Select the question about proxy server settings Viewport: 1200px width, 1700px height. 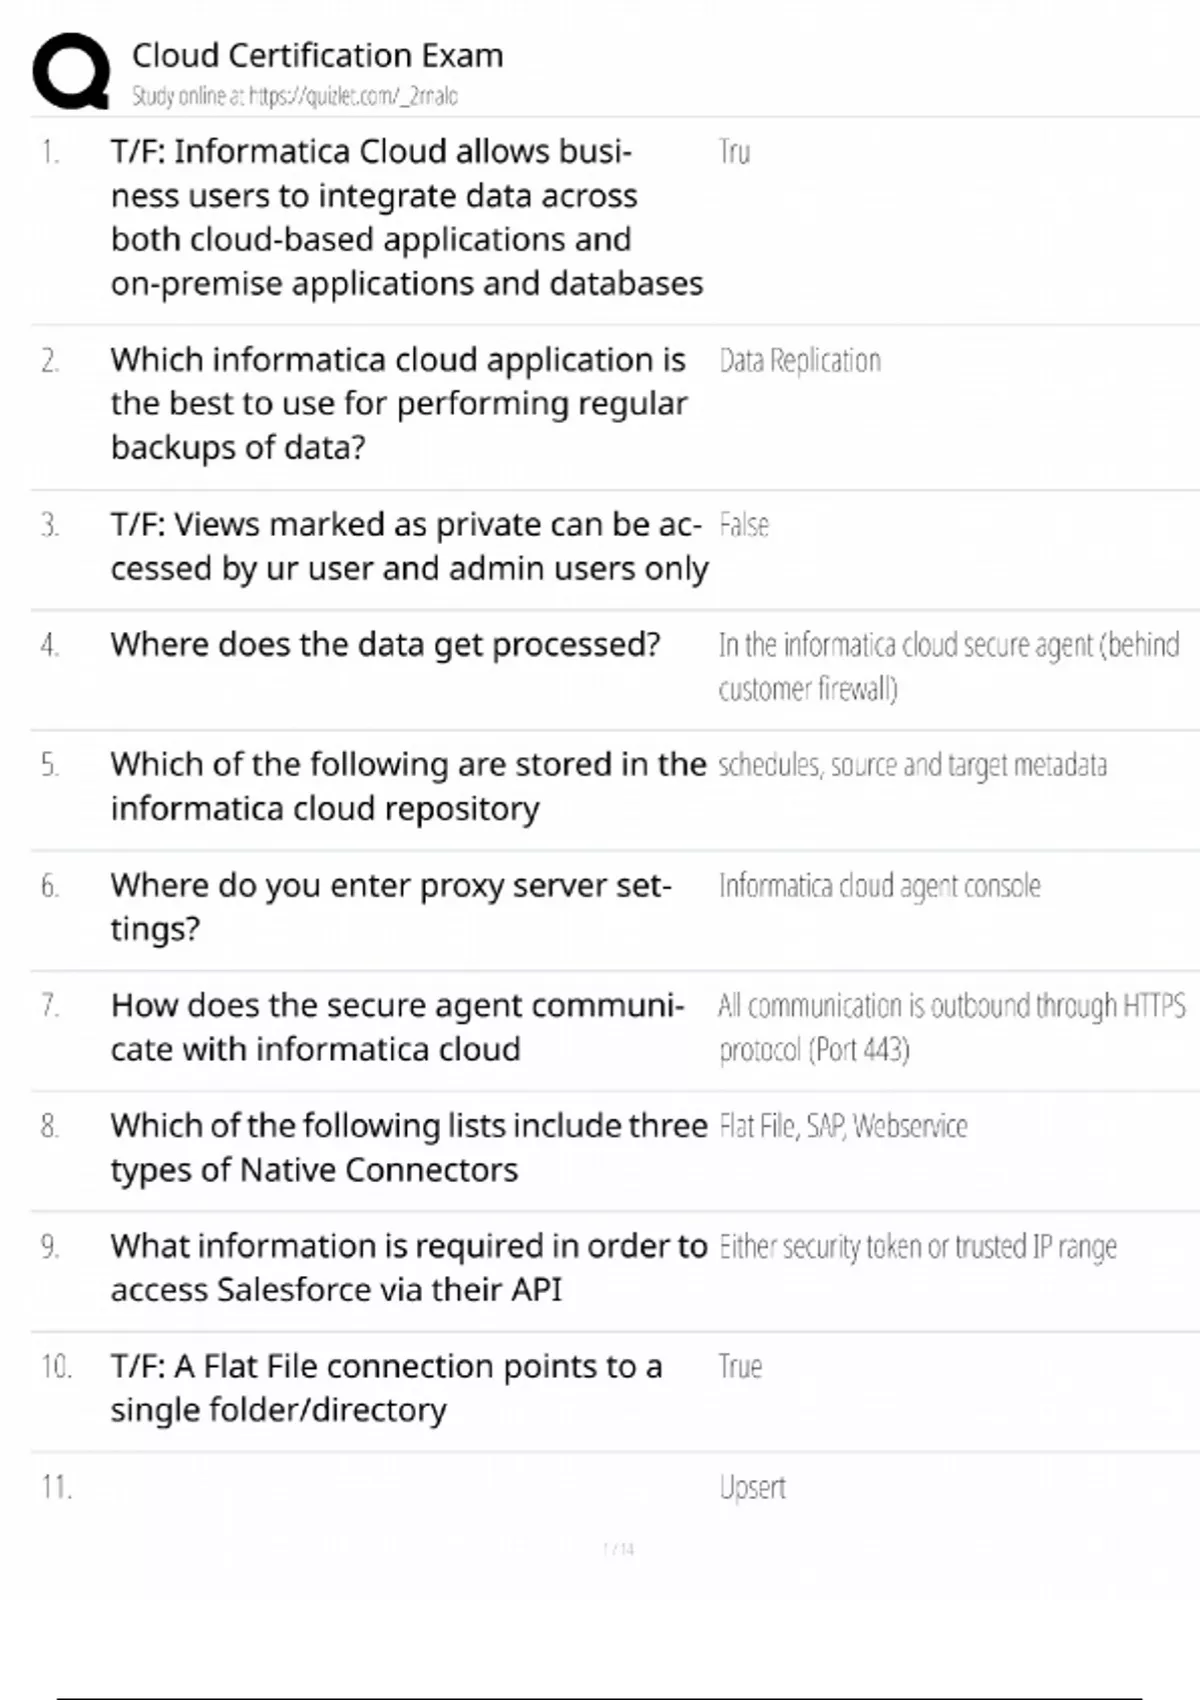[x=390, y=907]
